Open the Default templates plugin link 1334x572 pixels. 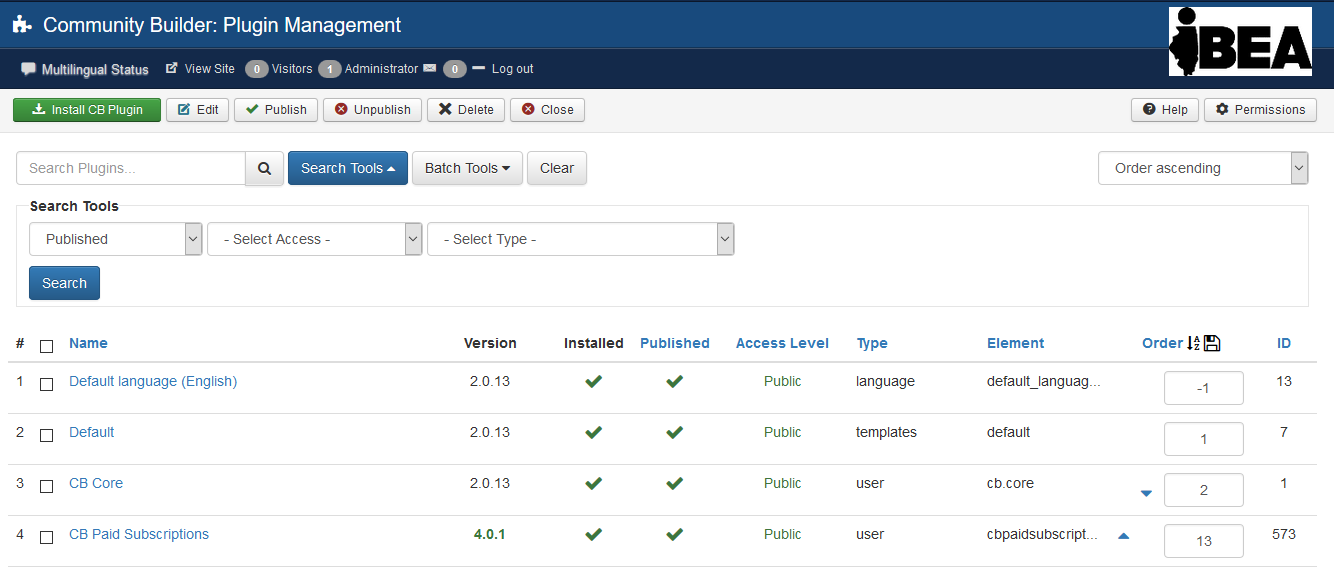(x=91, y=432)
